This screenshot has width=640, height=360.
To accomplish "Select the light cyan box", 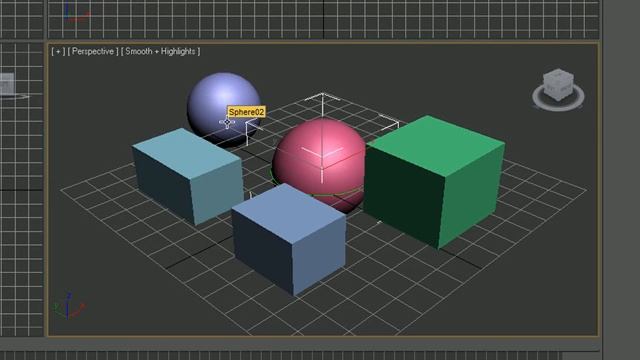I will point(188,175).
